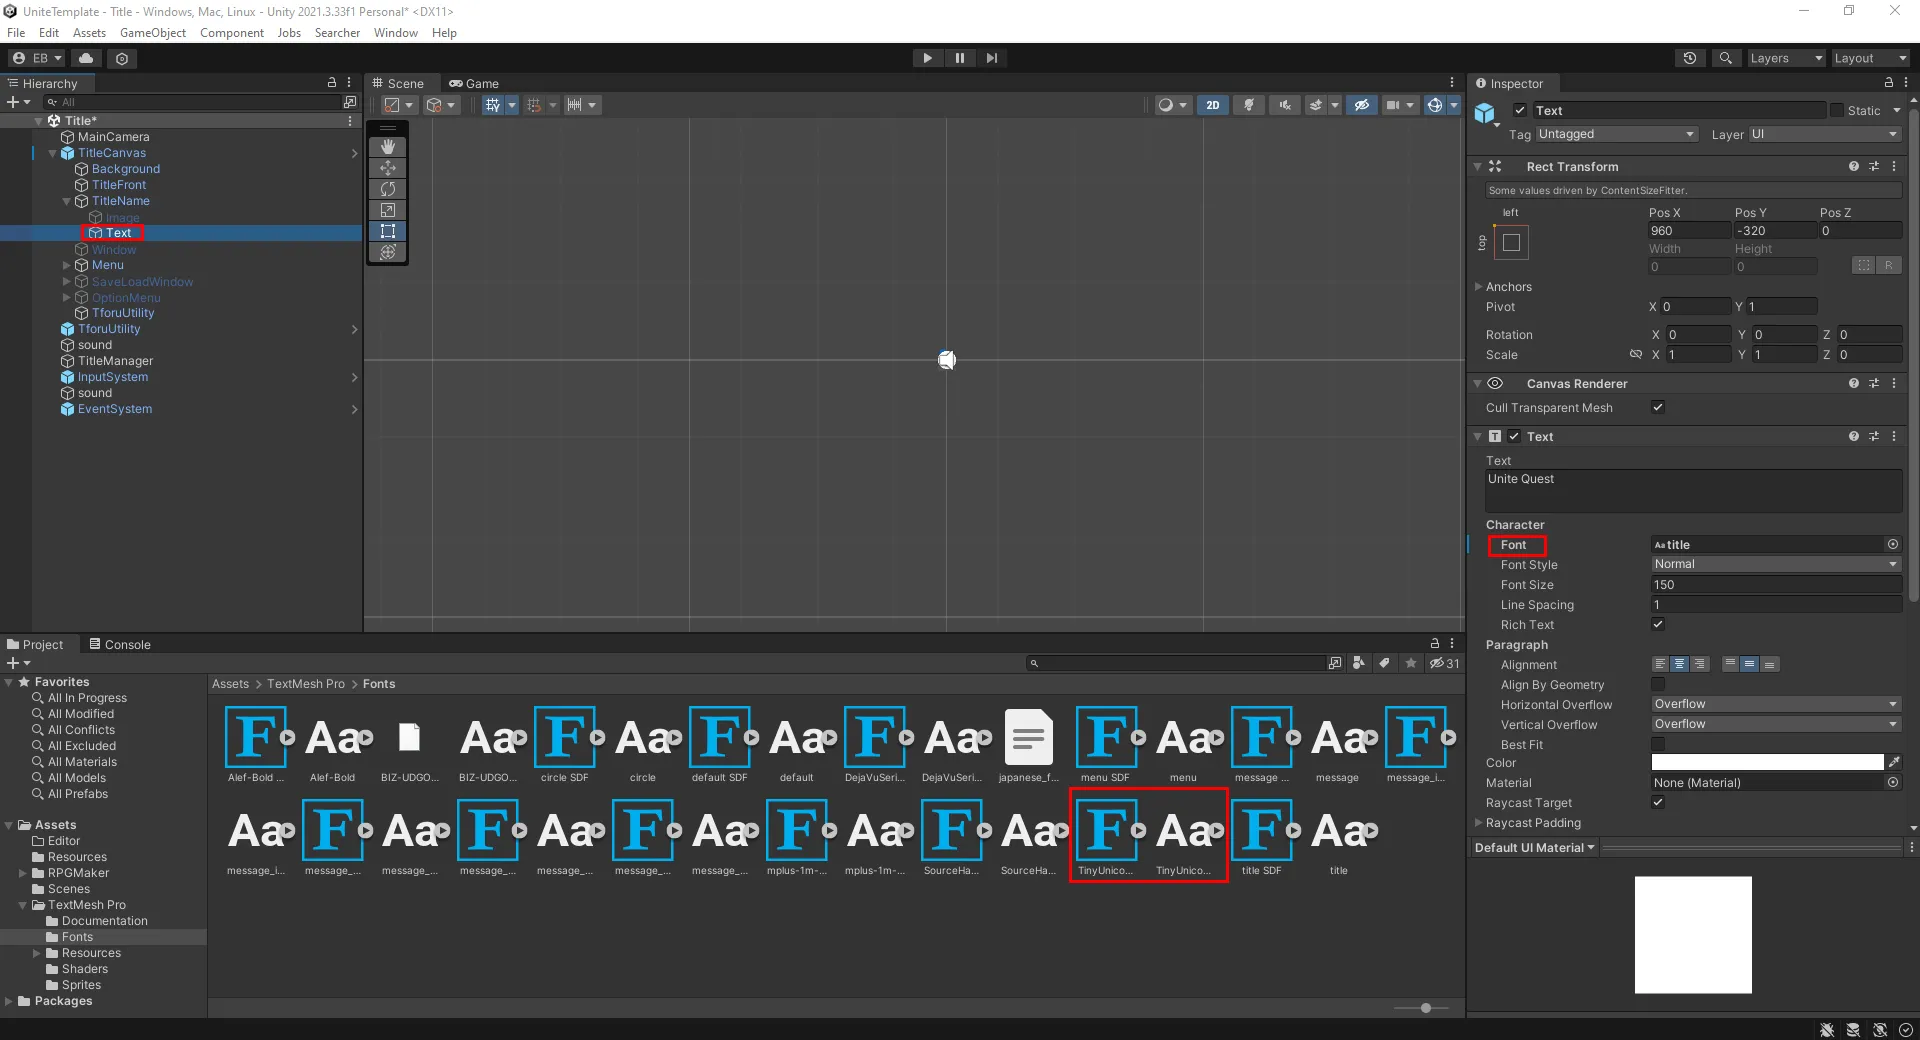Click the Step frame button
This screenshot has width=1920, height=1040.
point(991,58)
